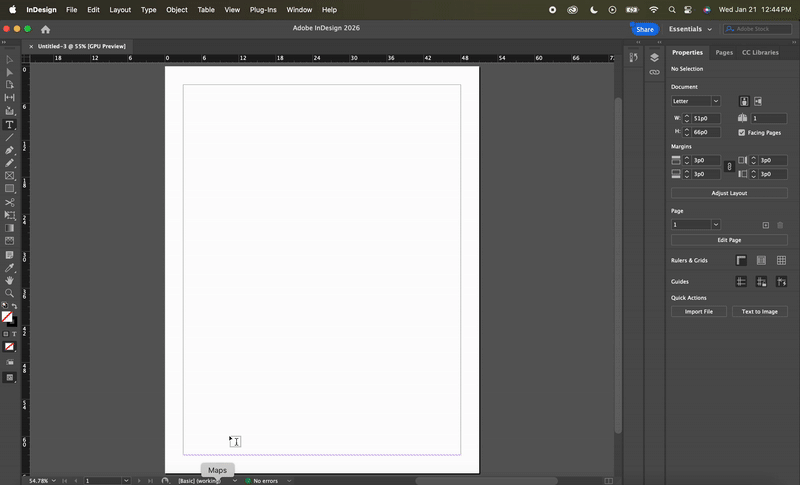800x485 pixels.
Task: Open the [Basic] (working) profile dropdown
Action: point(235,480)
